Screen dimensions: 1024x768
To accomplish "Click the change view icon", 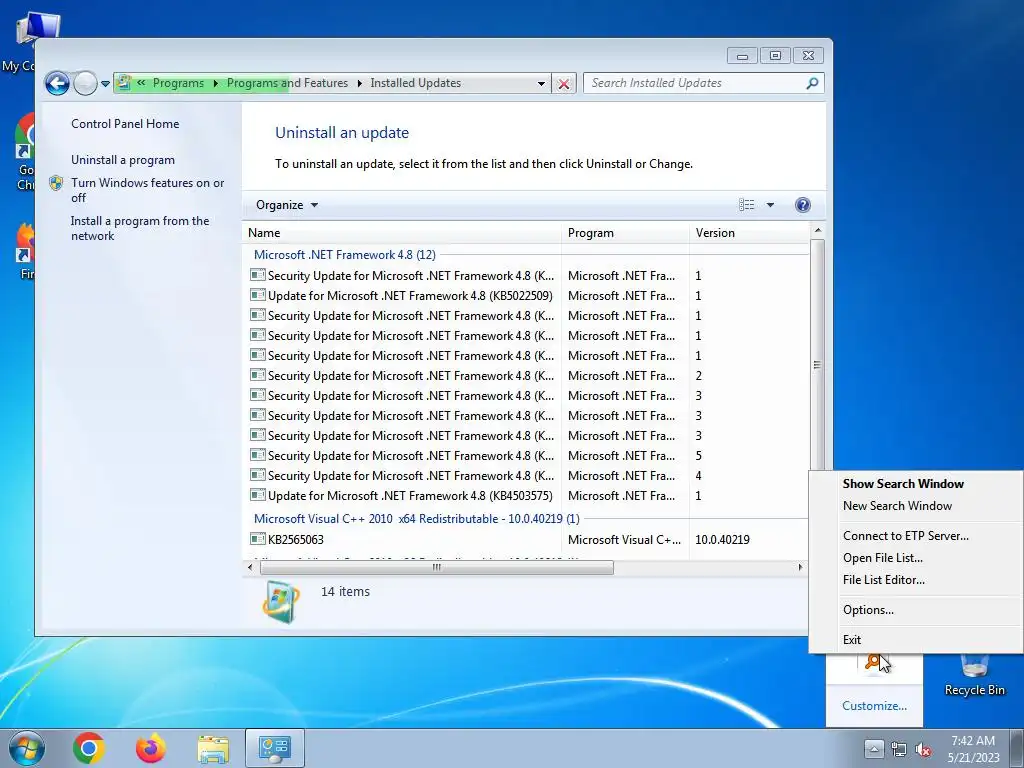I will [746, 205].
